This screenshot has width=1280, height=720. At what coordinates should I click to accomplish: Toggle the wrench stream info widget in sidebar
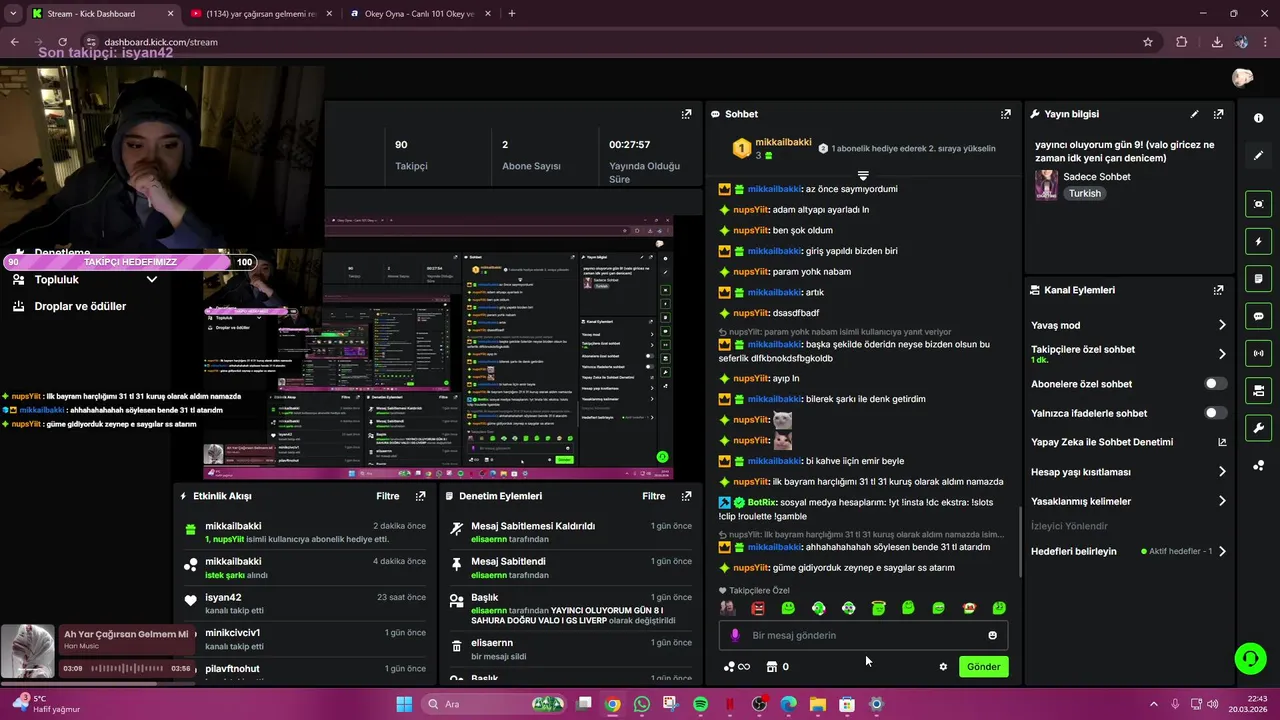1258,428
